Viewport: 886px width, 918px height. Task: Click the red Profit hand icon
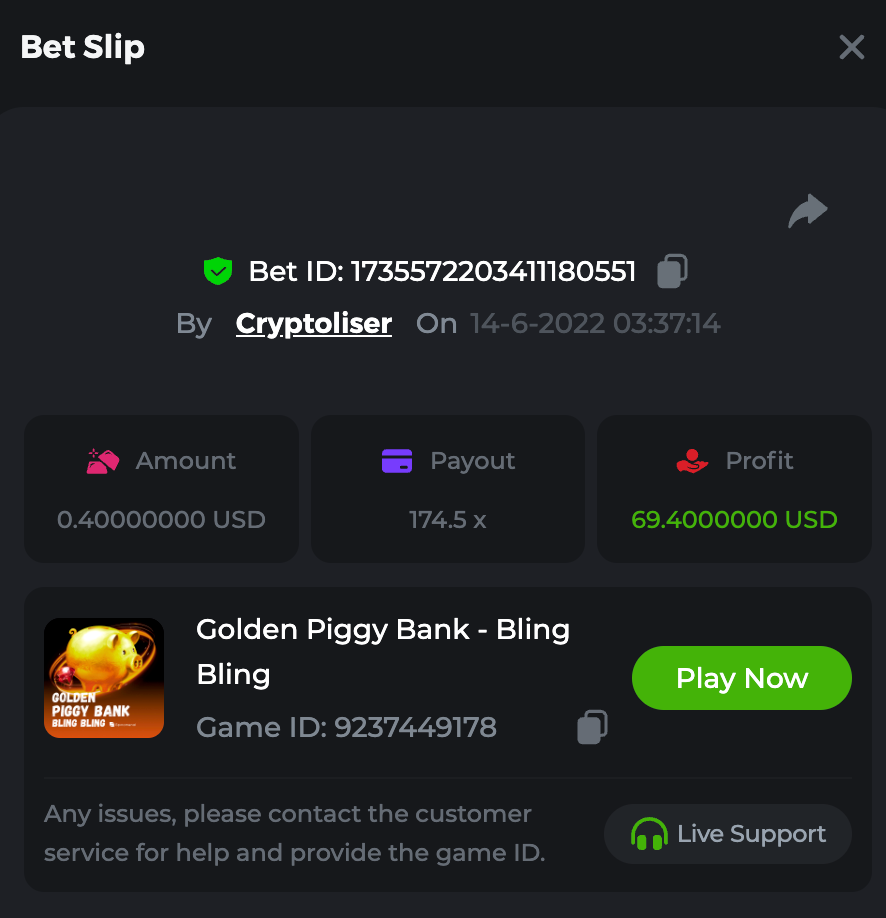[x=692, y=461]
